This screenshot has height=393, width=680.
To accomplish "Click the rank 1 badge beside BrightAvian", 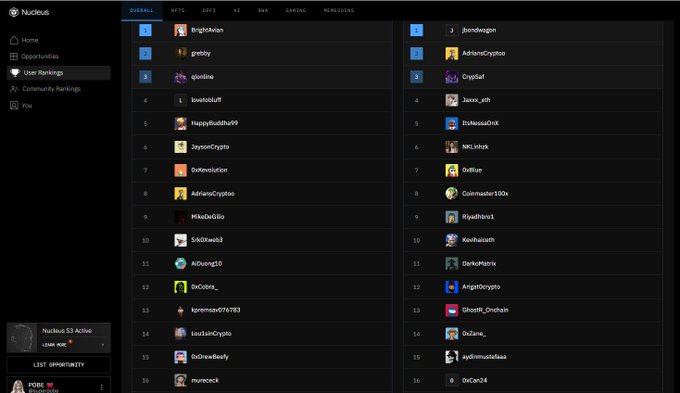I will pos(145,30).
